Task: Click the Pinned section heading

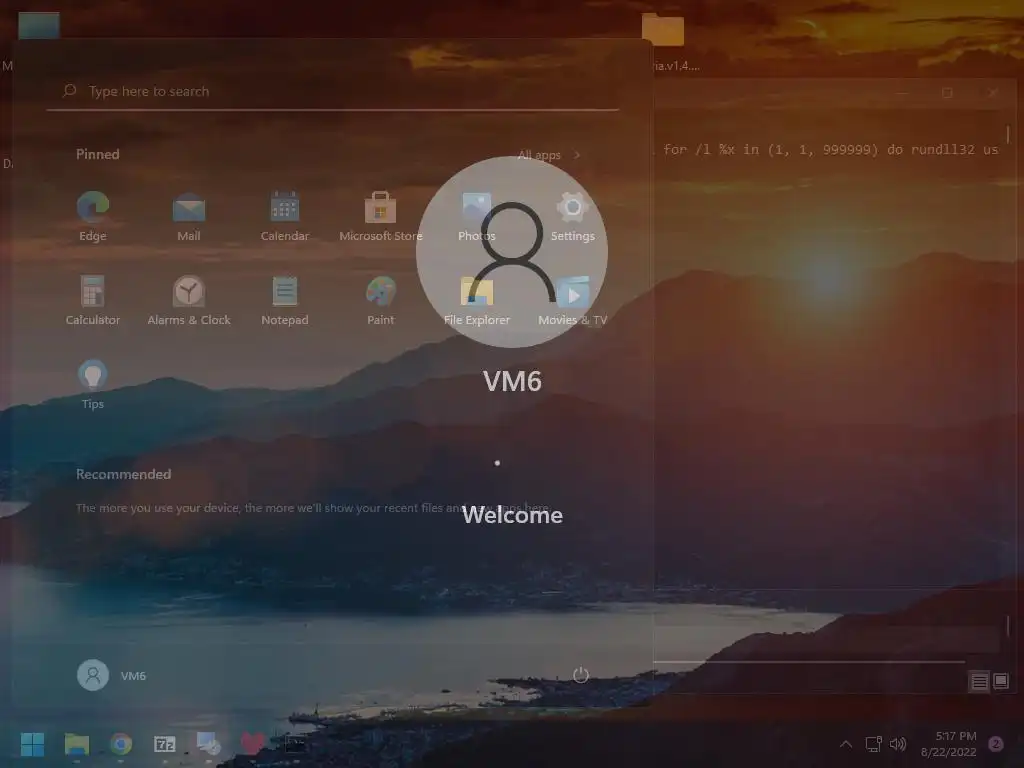Action: (x=98, y=155)
